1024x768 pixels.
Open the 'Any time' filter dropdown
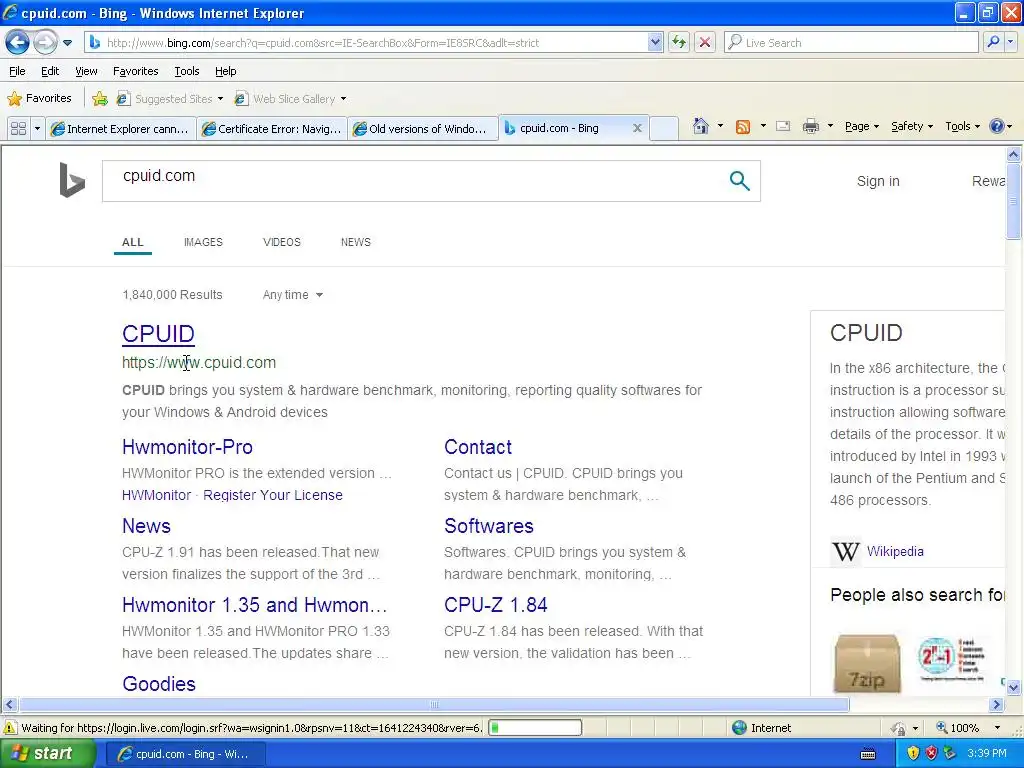(293, 295)
